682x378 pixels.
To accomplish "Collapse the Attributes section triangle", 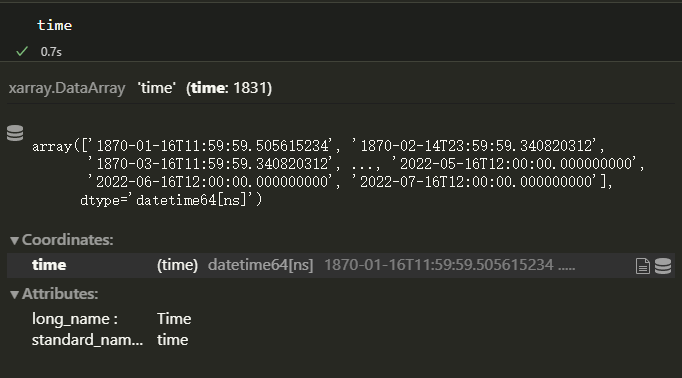I will coord(14,294).
